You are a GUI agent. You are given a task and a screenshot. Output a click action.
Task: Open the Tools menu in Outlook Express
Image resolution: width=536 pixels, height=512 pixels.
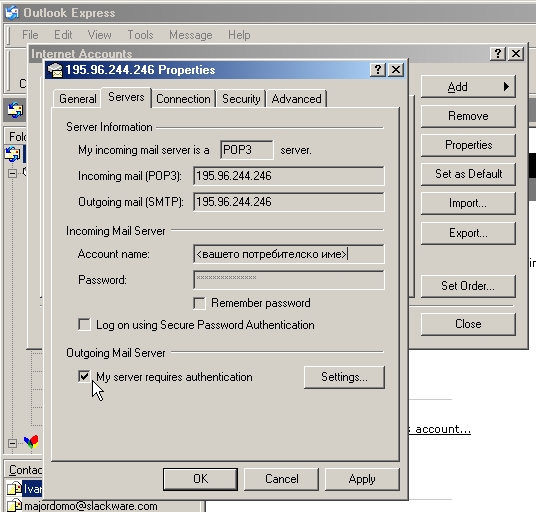coord(140,35)
